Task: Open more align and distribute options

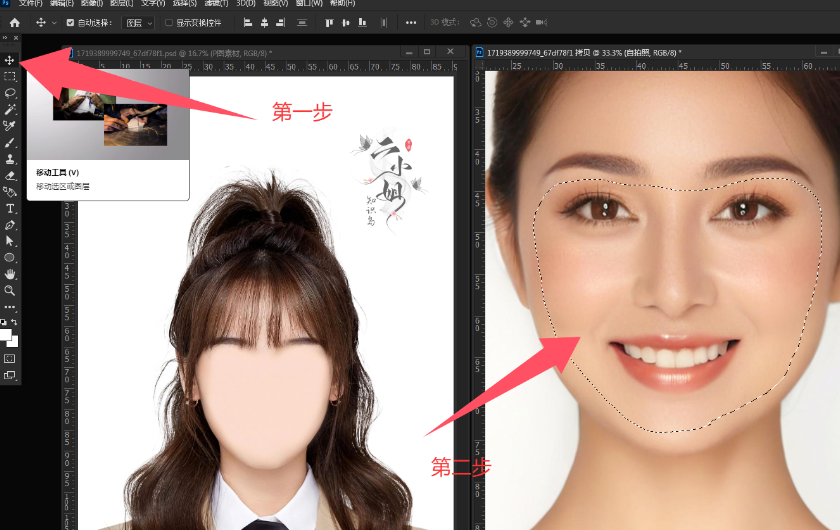Action: tap(411, 23)
